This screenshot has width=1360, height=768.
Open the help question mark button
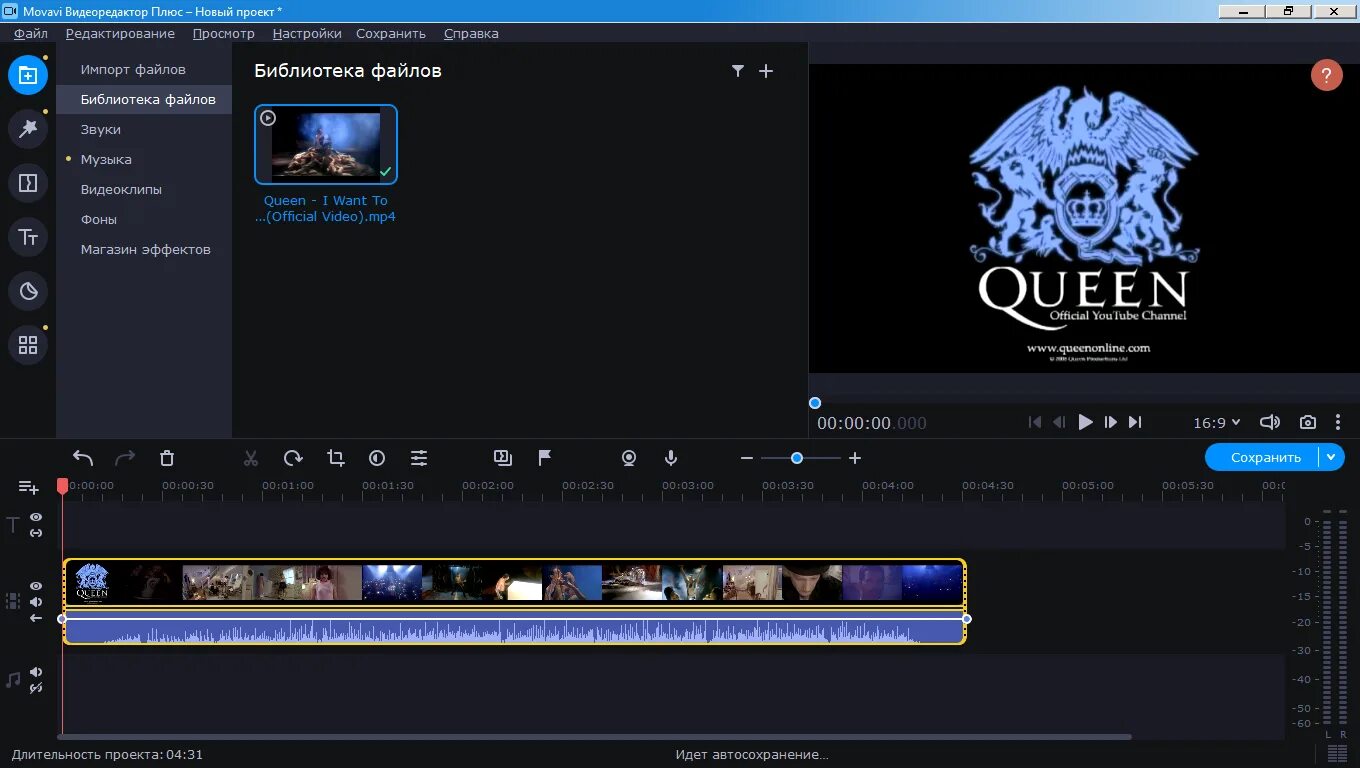pyautogui.click(x=1326, y=76)
